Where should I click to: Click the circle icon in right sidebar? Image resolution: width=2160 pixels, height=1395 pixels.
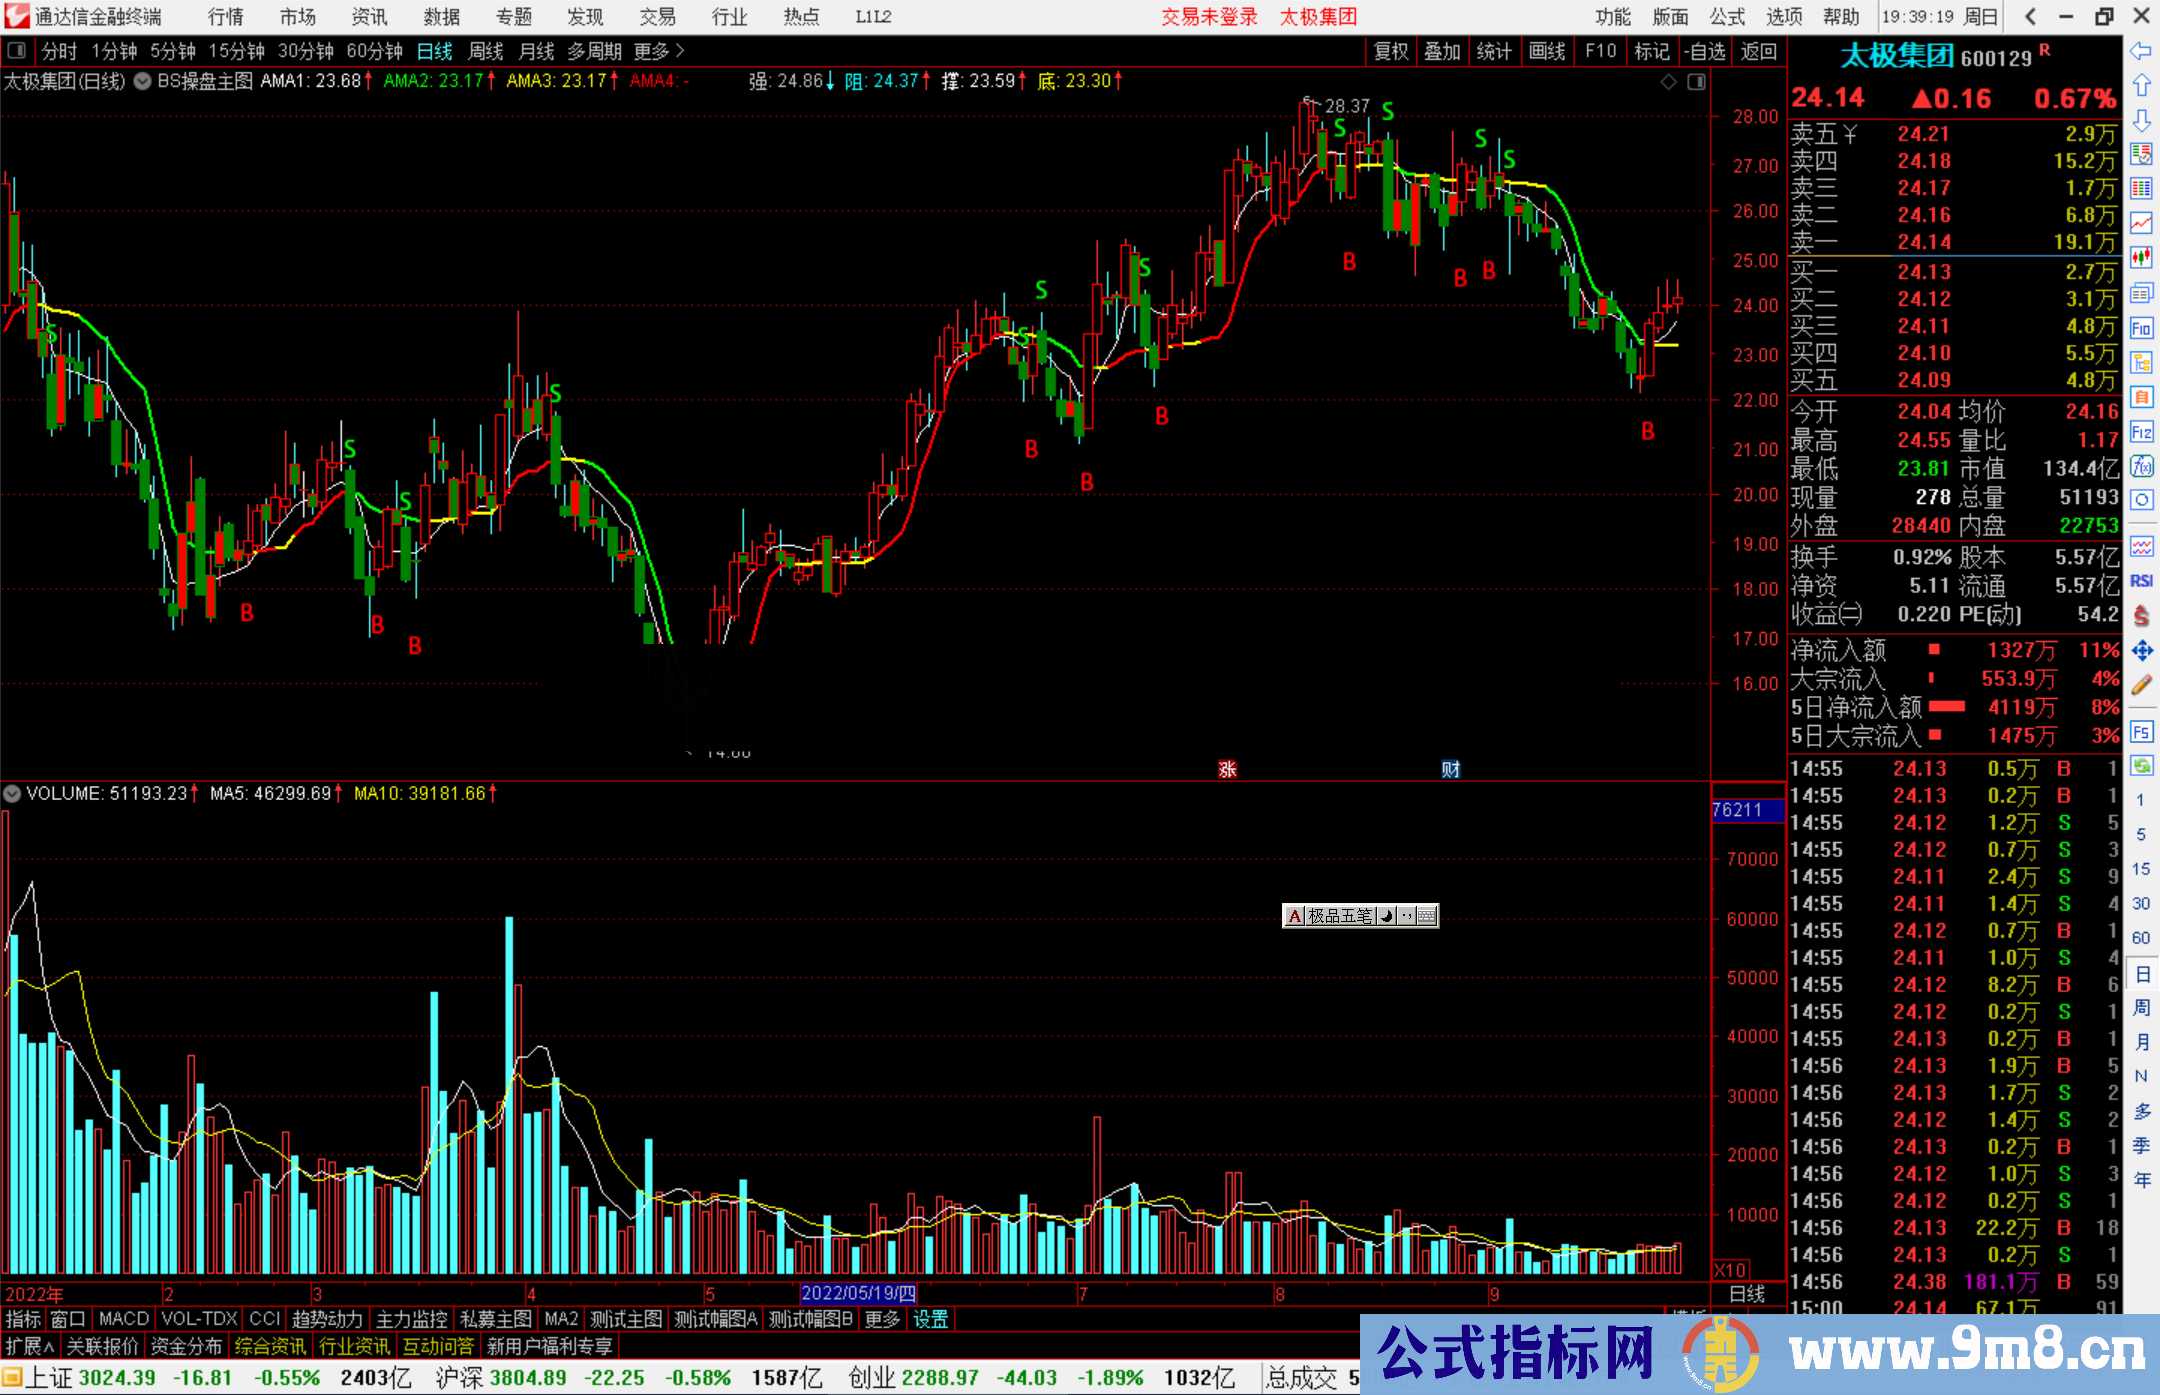click(x=2141, y=499)
